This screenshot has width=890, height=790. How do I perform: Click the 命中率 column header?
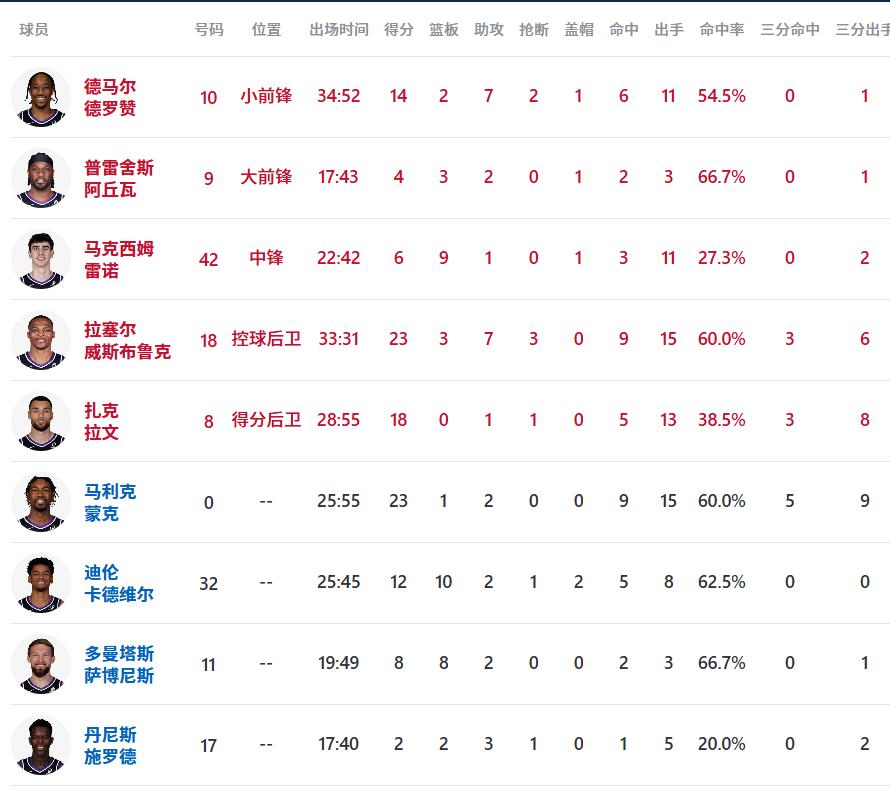[x=722, y=30]
